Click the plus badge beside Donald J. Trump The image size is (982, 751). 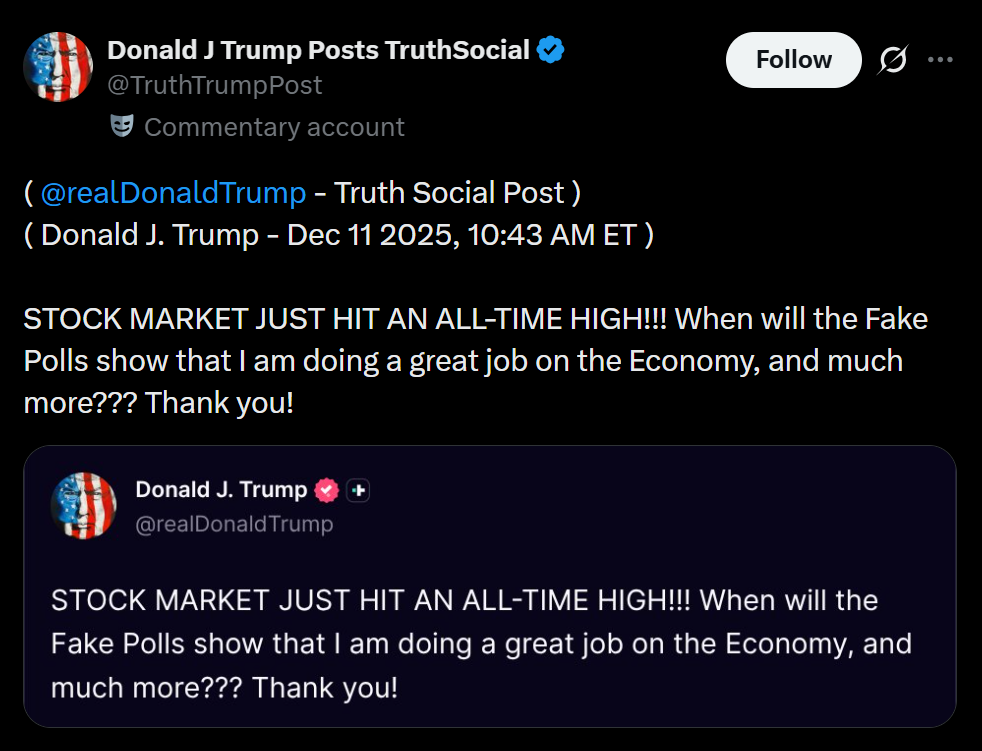[x=358, y=490]
